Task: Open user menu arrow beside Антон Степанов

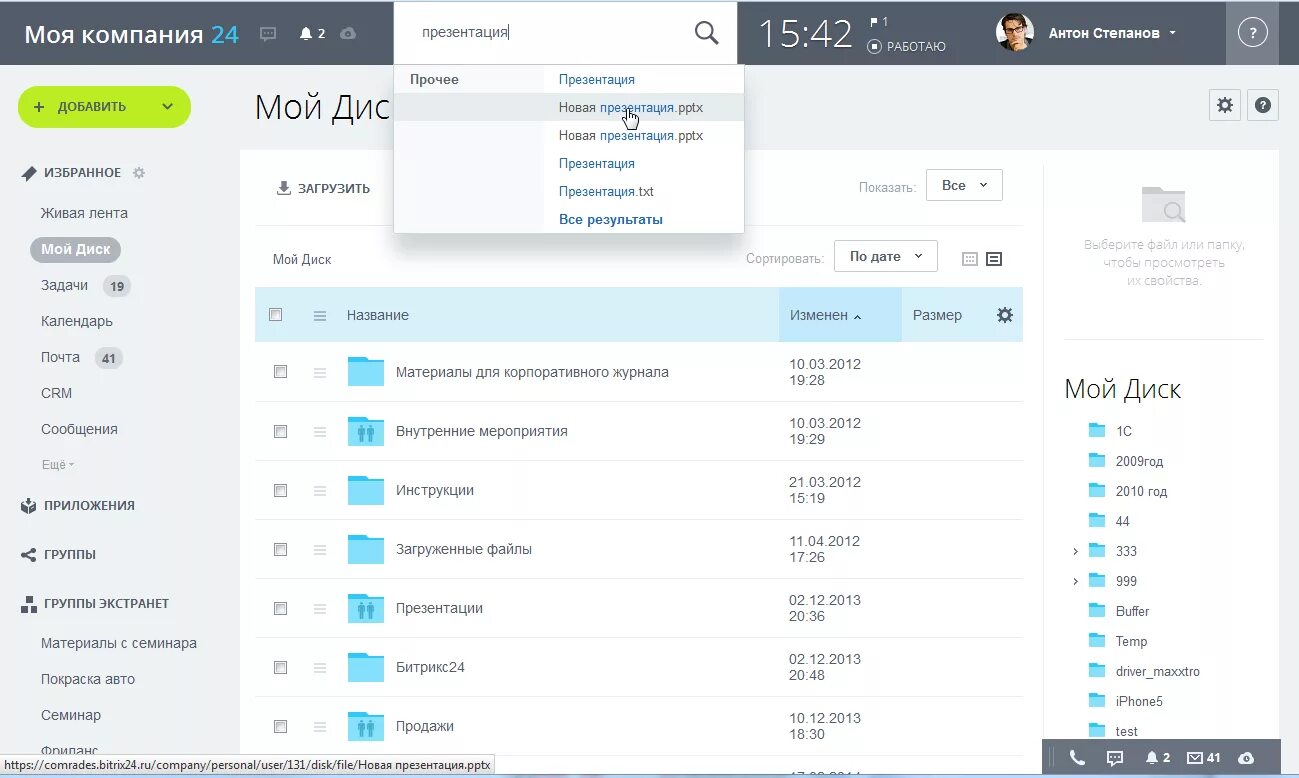Action: 1172,33
